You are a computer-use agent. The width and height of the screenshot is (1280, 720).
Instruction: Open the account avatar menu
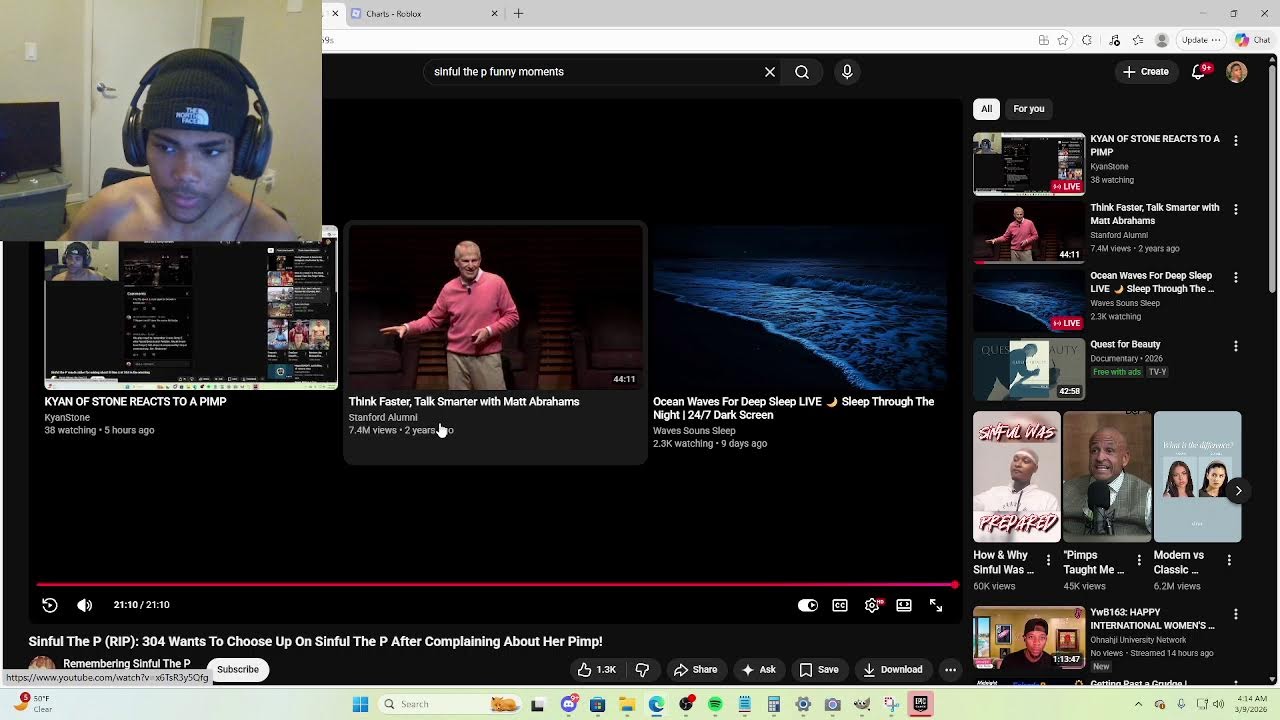click(1237, 72)
